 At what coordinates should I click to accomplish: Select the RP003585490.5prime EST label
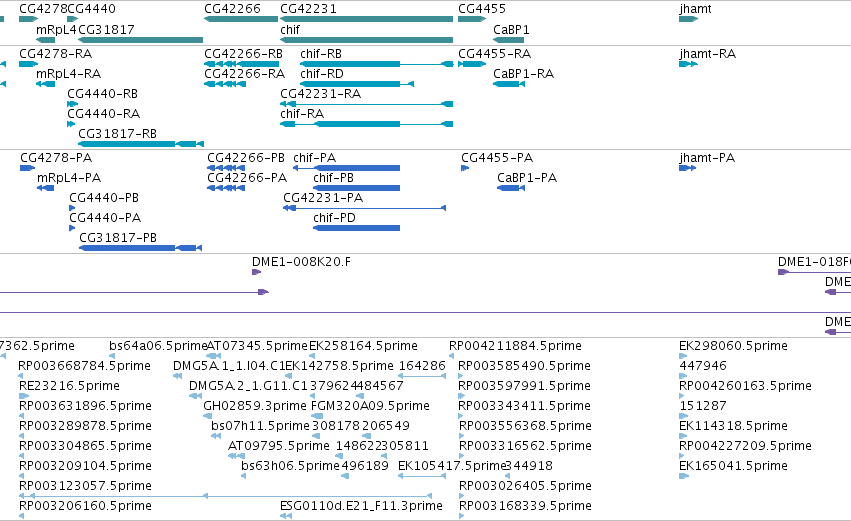click(524, 366)
